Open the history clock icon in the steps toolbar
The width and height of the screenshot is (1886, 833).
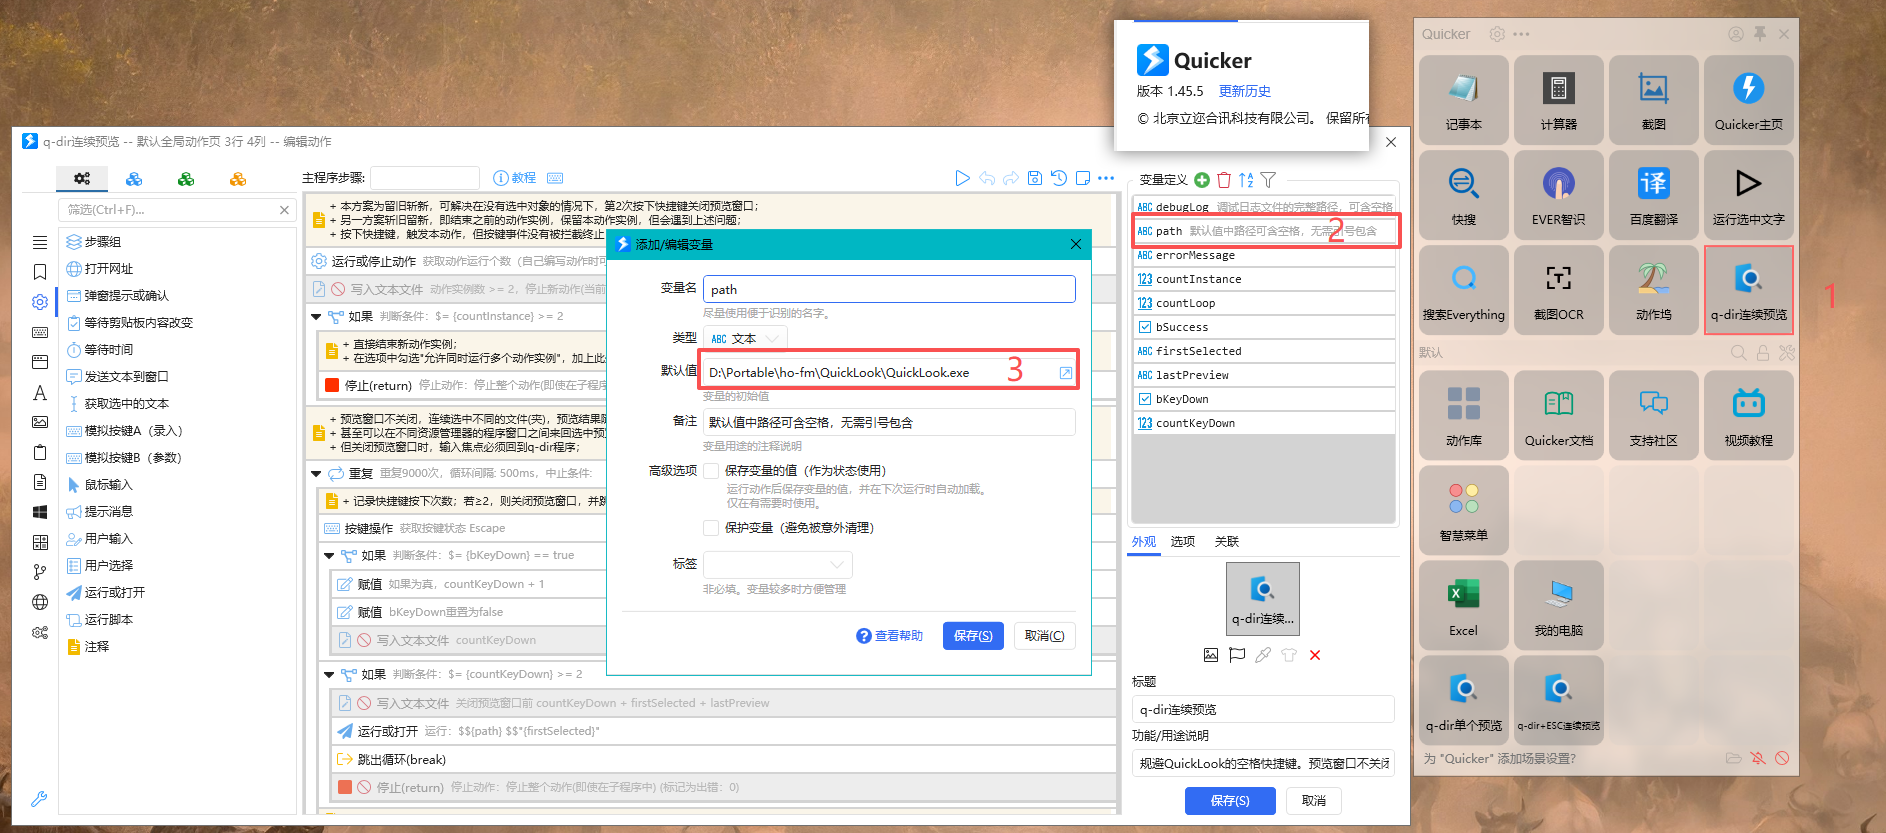(1059, 178)
